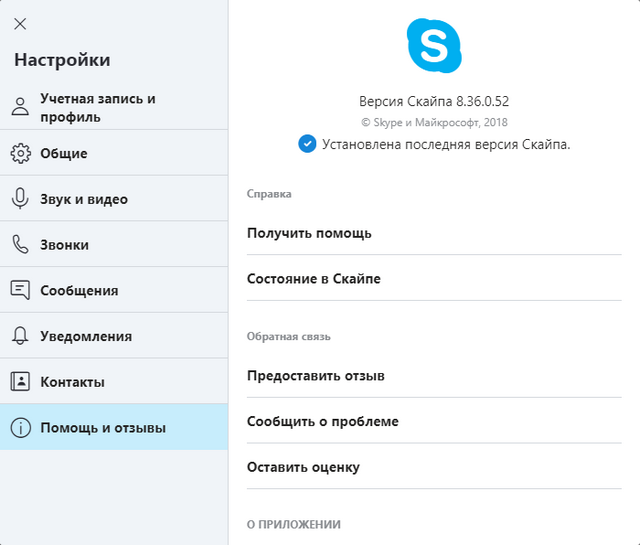Open 'Состояние в Скайпе' status page
The image size is (640, 545).
(314, 279)
